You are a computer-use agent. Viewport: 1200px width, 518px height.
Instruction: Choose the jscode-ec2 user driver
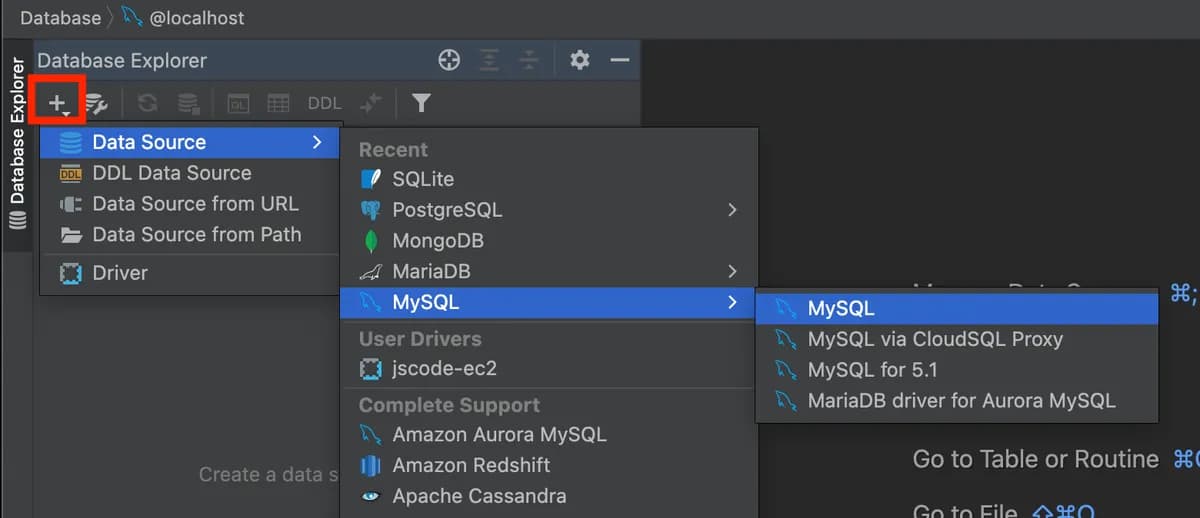[x=549, y=368]
